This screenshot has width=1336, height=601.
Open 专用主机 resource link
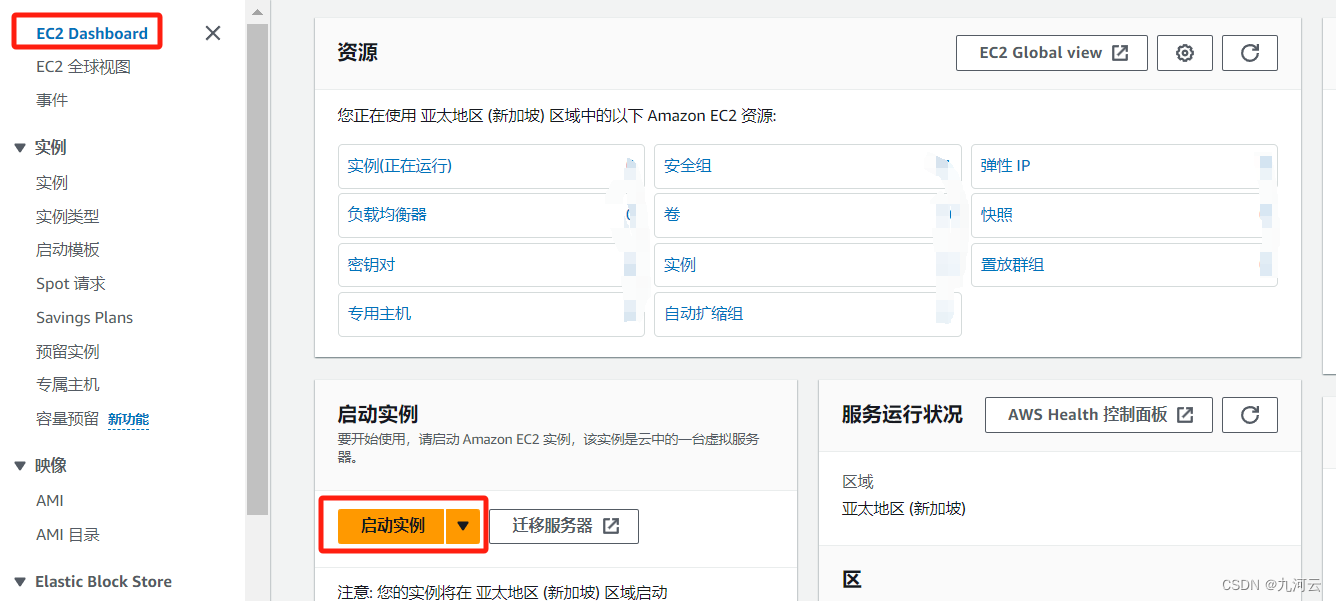coord(380,314)
